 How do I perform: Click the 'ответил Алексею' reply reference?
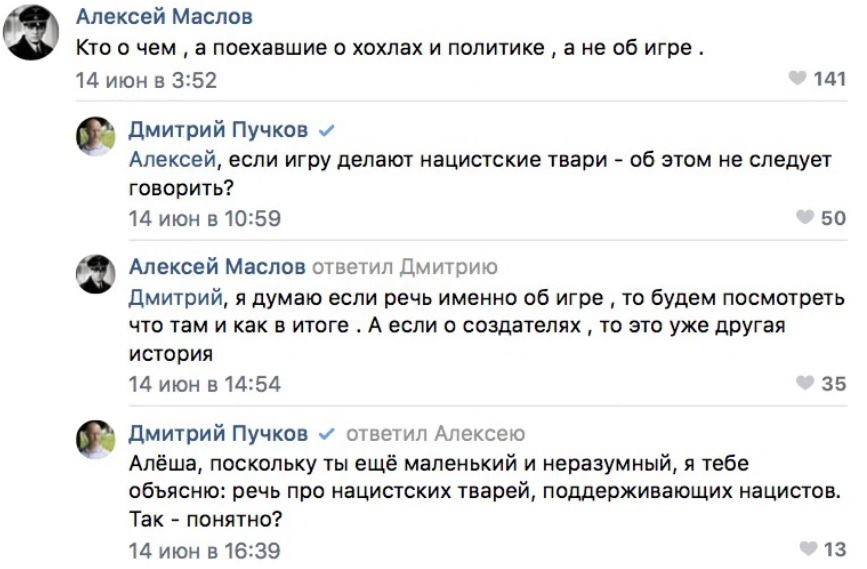(435, 434)
